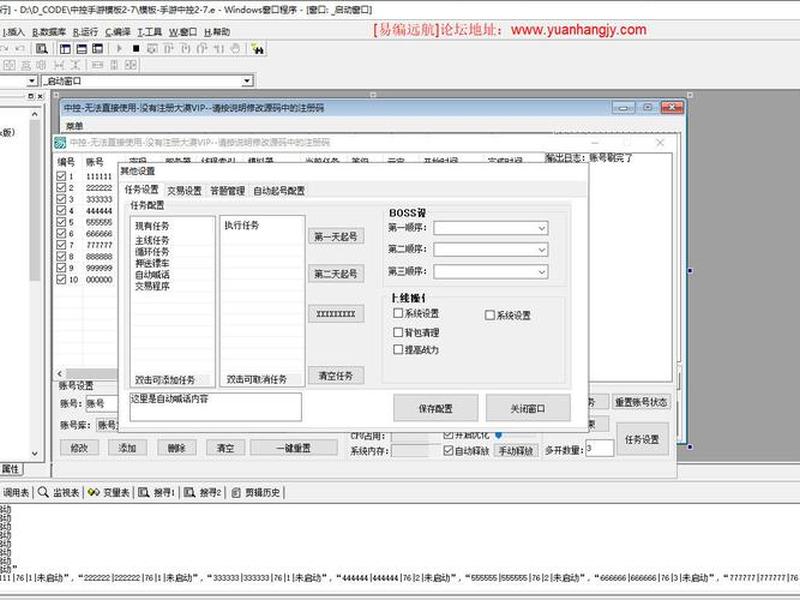Click the left panel vertical scrollbar thumb
This screenshot has height=600, width=800.
point(35,201)
